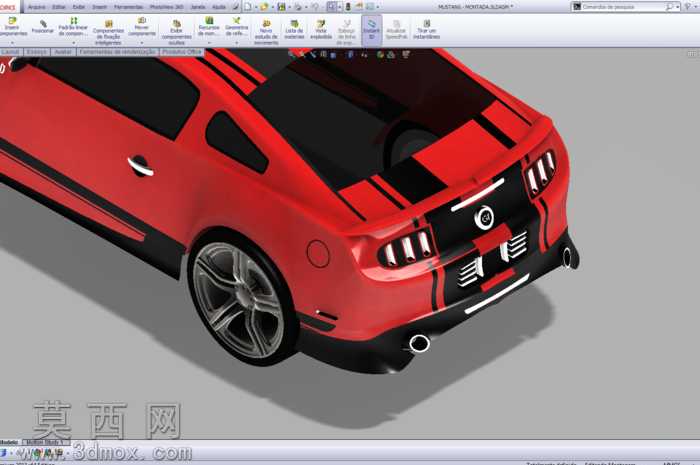Viewport: 700px width, 465px height.
Task: Click the Select cursor tool icon
Action: pyautogui.click(x=331, y=7)
